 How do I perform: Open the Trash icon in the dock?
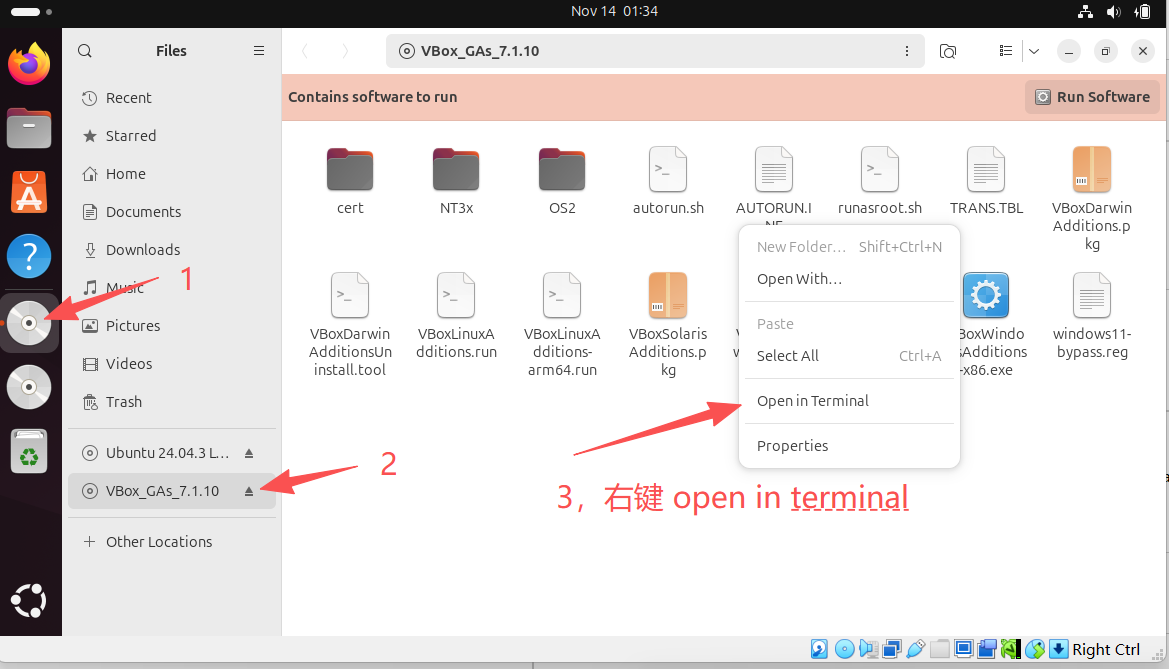(29, 451)
